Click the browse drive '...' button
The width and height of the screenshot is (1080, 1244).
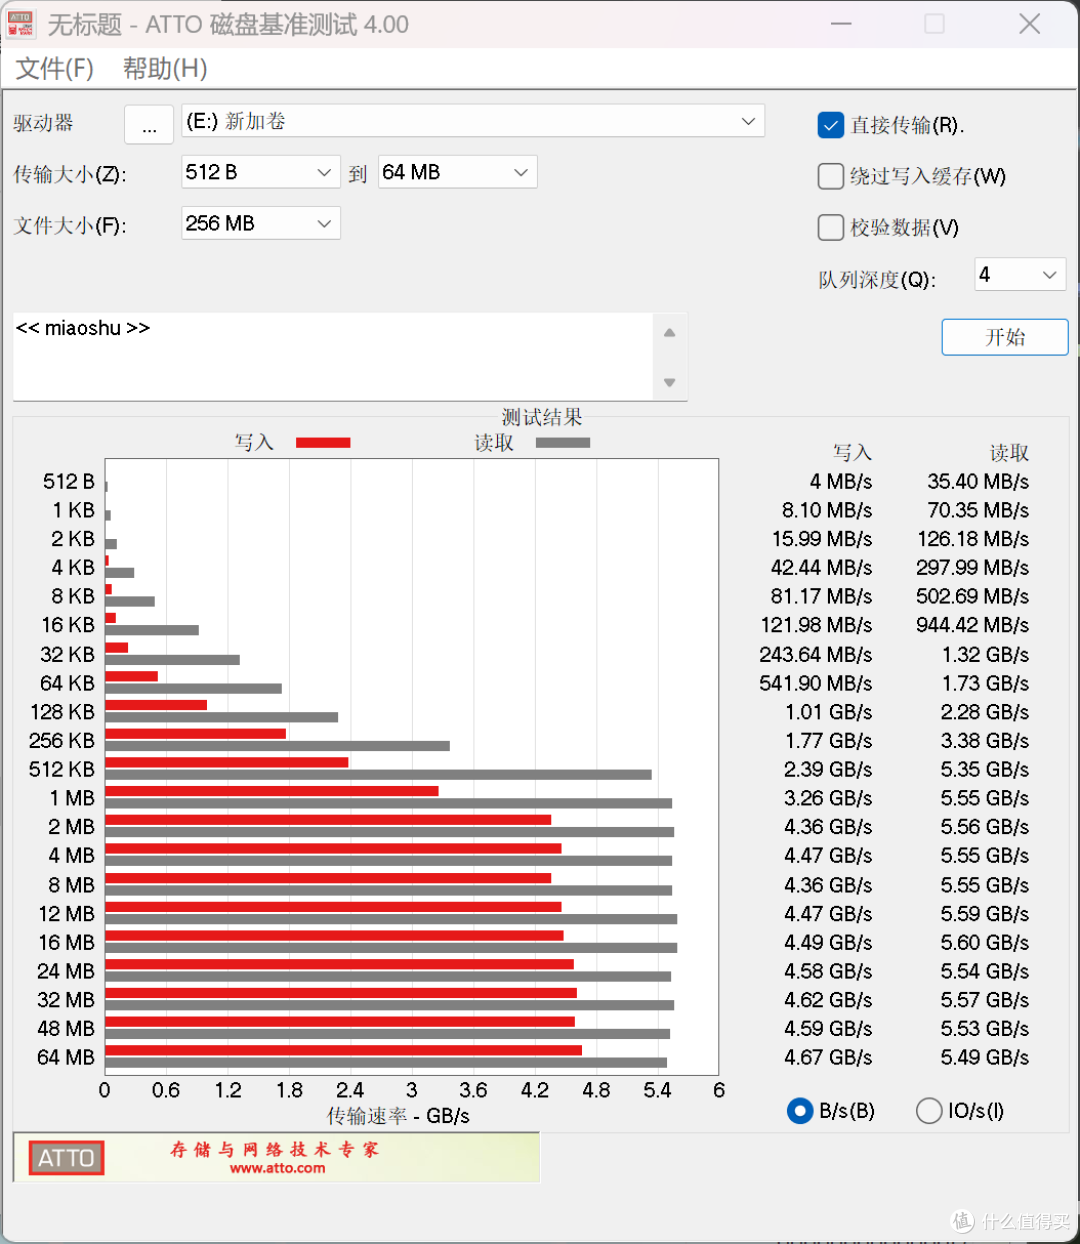[149, 124]
